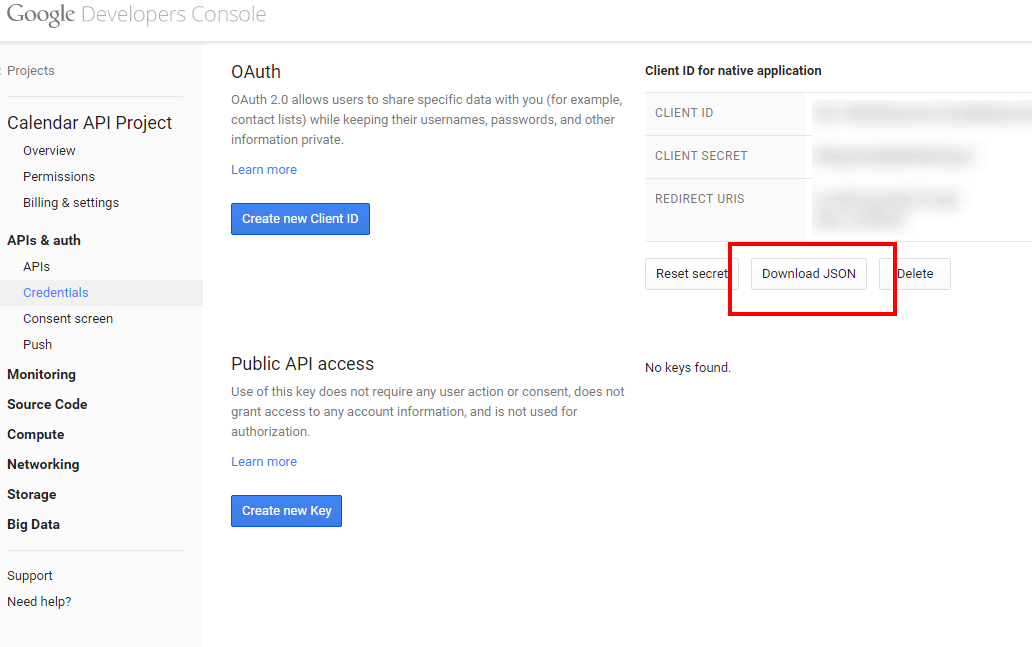This screenshot has height=647, width=1032.
Task: Open Billing & settings
Action: coord(71,203)
